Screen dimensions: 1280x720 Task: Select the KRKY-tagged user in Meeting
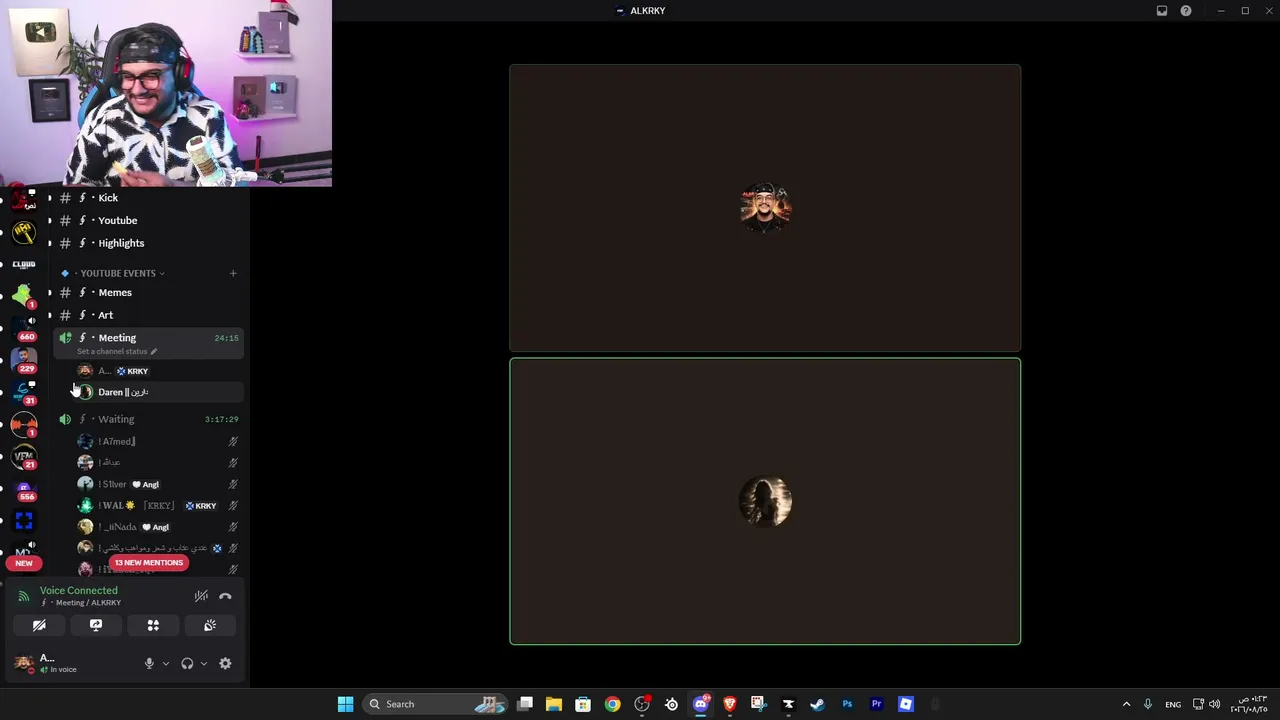[158, 371]
